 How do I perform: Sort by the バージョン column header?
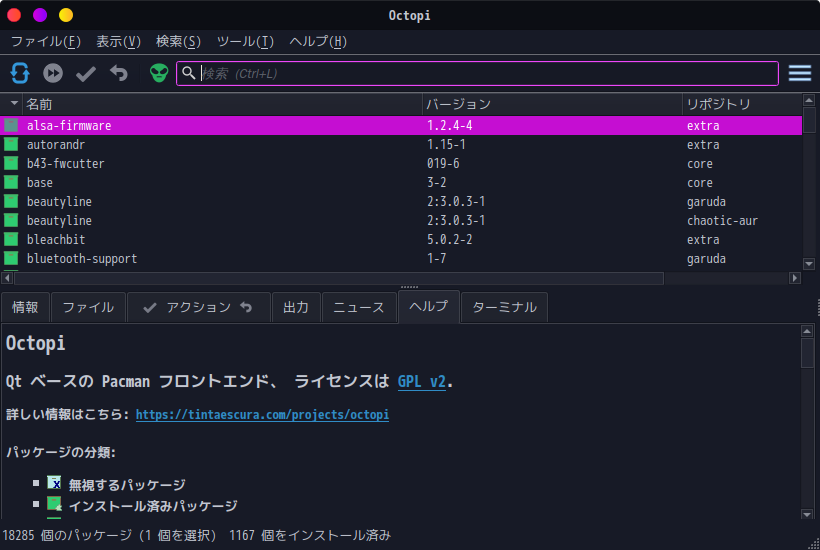(552, 104)
